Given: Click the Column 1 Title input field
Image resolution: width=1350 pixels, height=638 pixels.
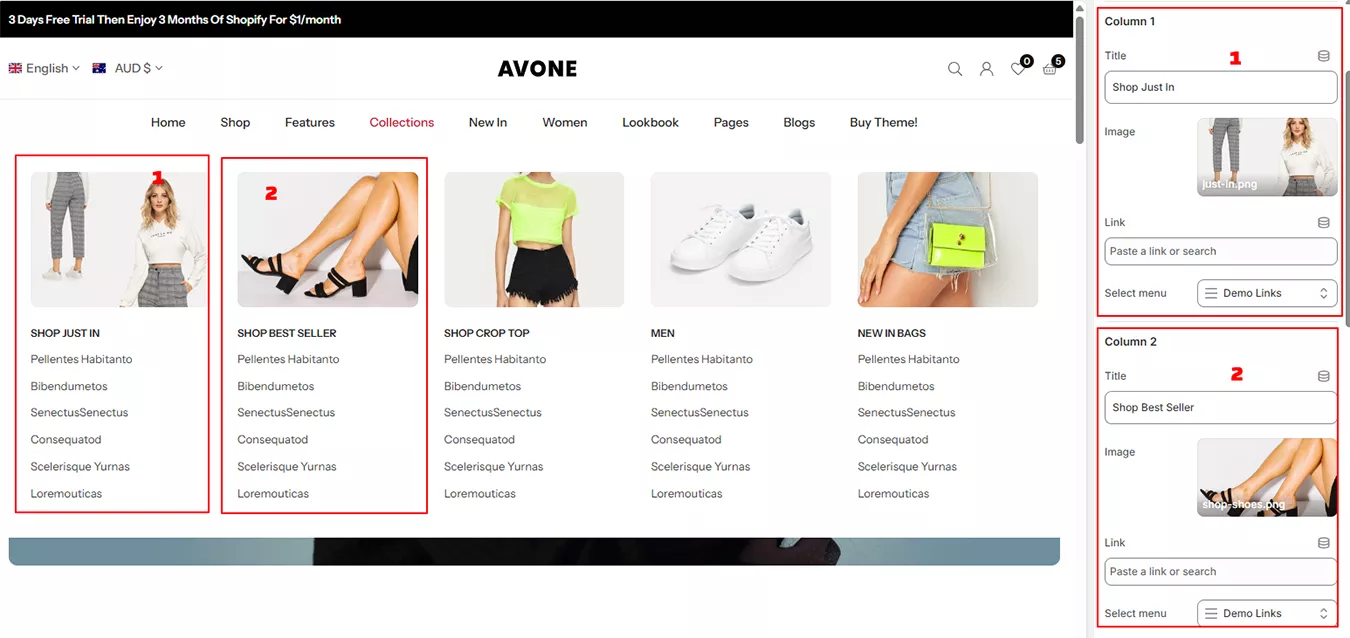Looking at the screenshot, I should tap(1220, 87).
